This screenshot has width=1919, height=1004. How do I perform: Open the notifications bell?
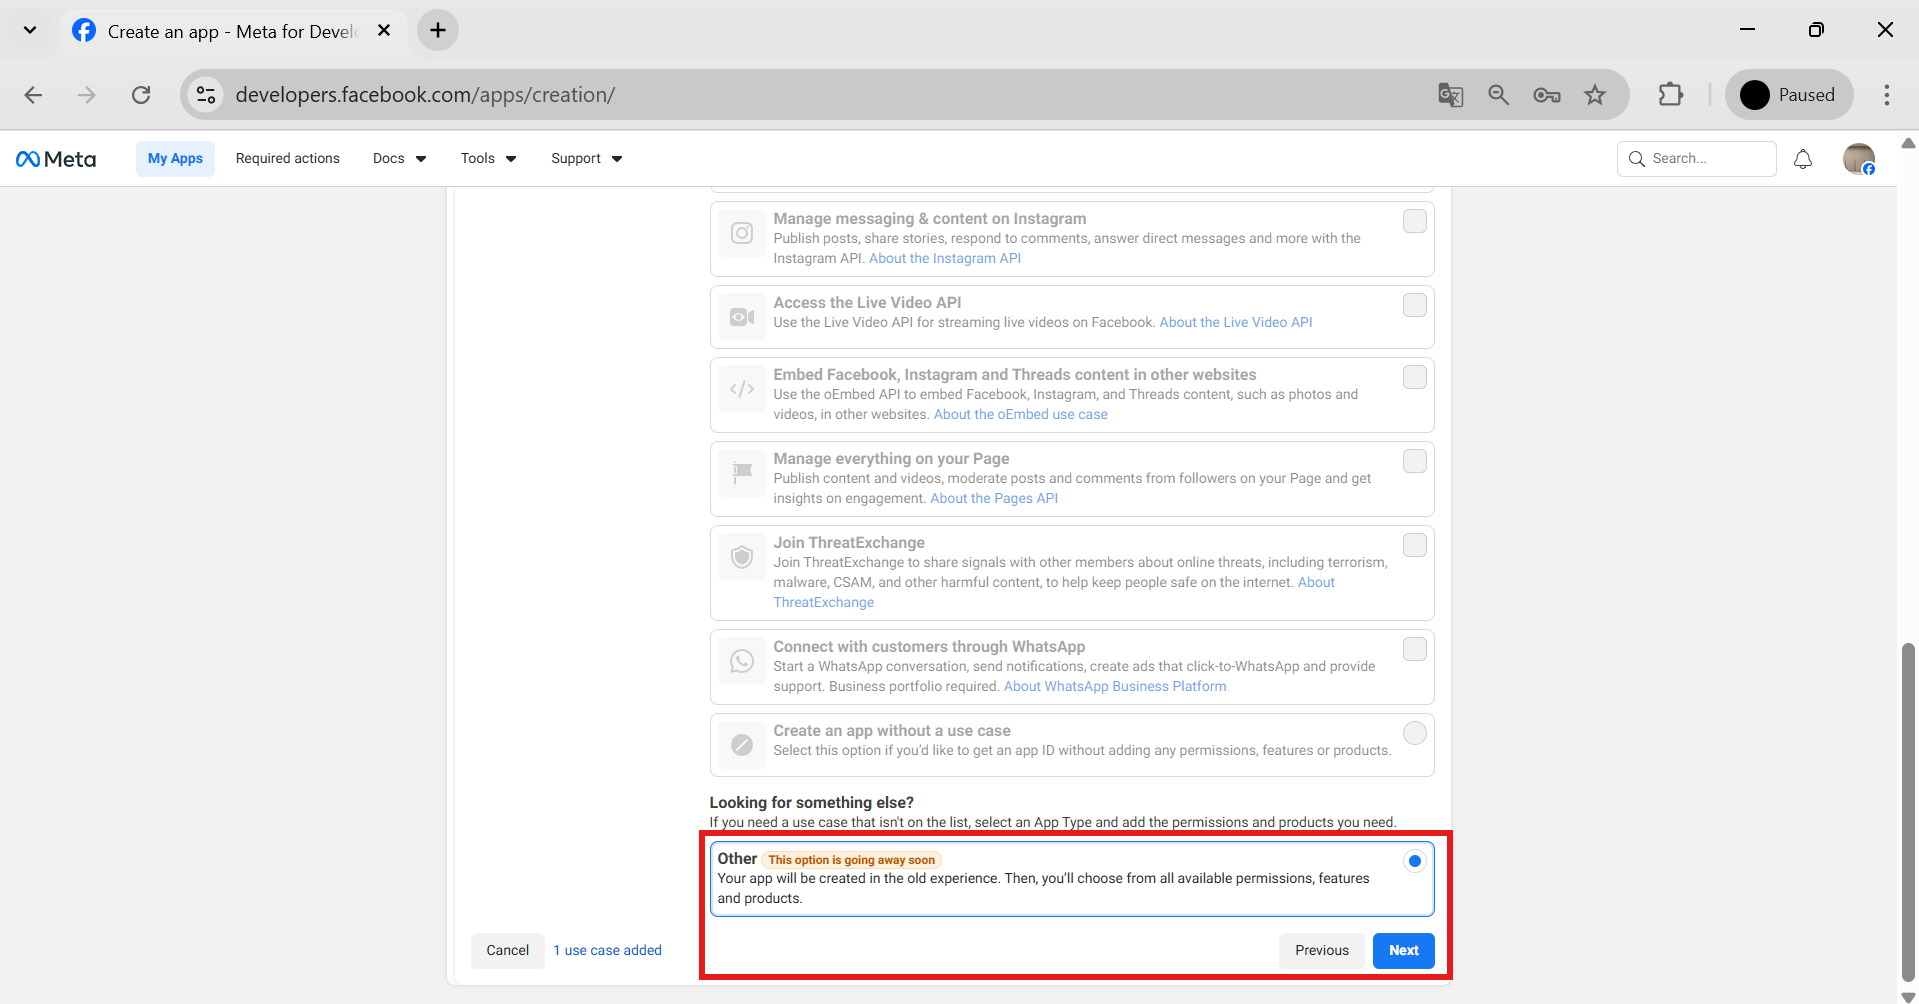[1803, 159]
